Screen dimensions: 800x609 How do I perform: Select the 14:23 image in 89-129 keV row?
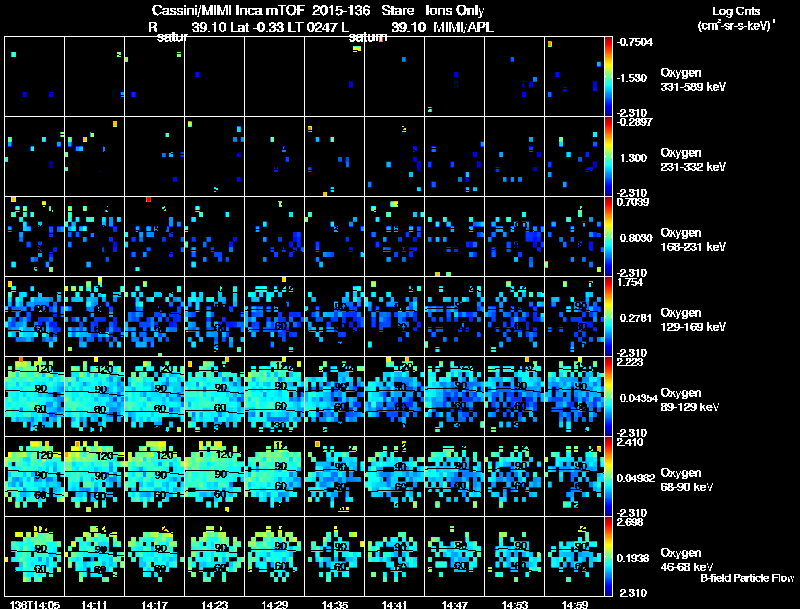pos(214,396)
